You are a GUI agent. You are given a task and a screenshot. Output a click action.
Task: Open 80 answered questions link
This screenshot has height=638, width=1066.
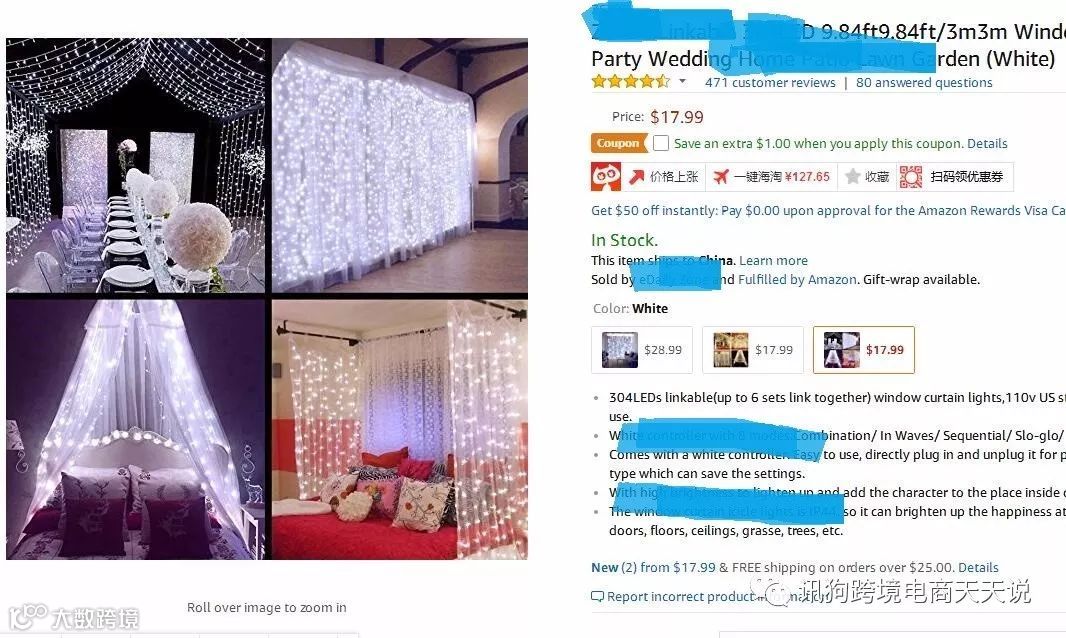pyautogui.click(x=924, y=82)
